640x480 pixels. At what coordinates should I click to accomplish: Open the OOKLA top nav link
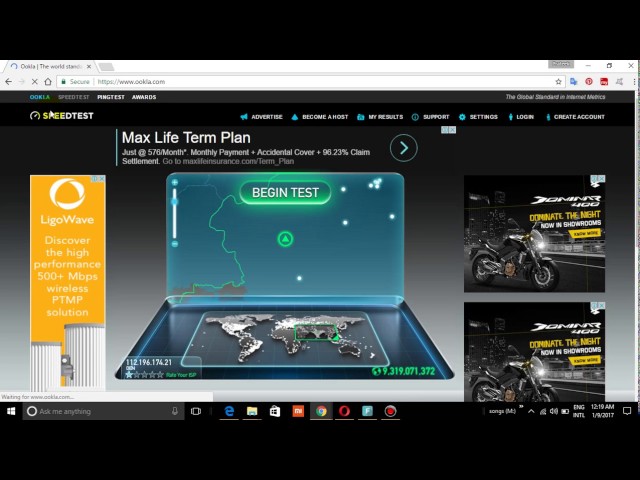(40, 97)
